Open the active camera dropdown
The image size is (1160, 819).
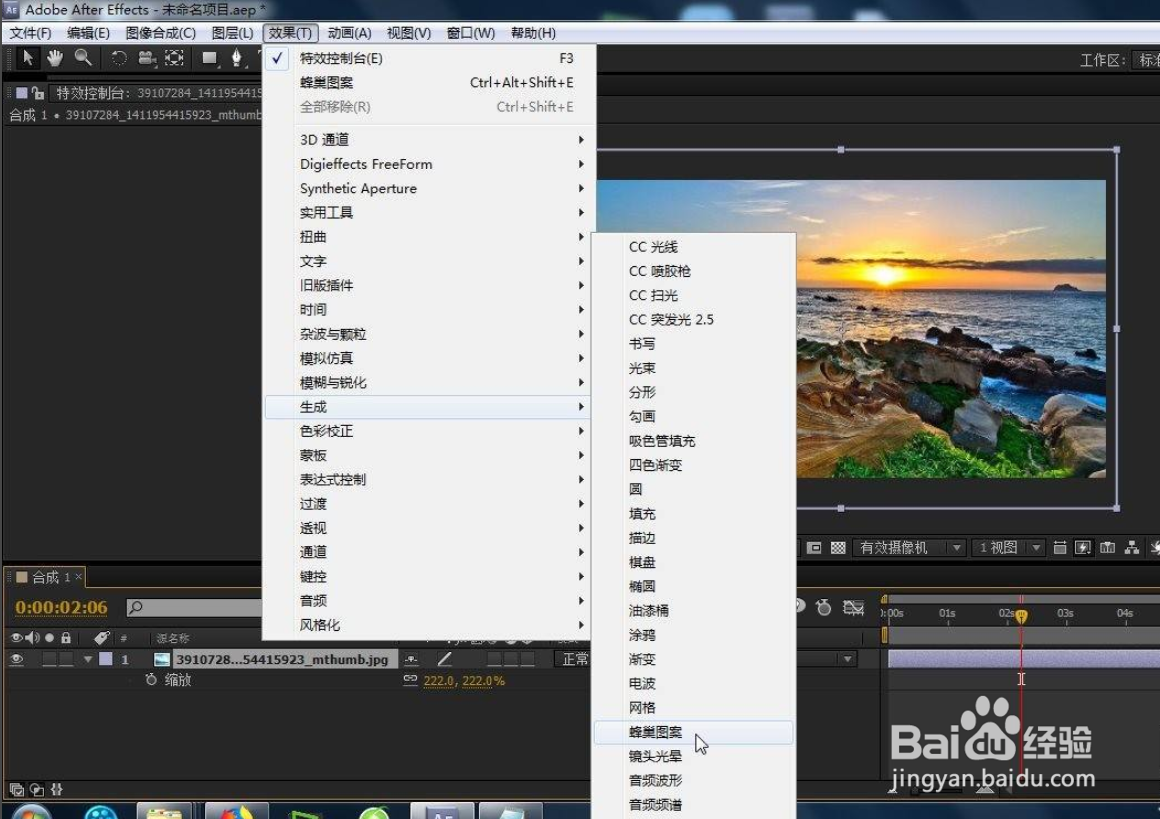(910, 547)
